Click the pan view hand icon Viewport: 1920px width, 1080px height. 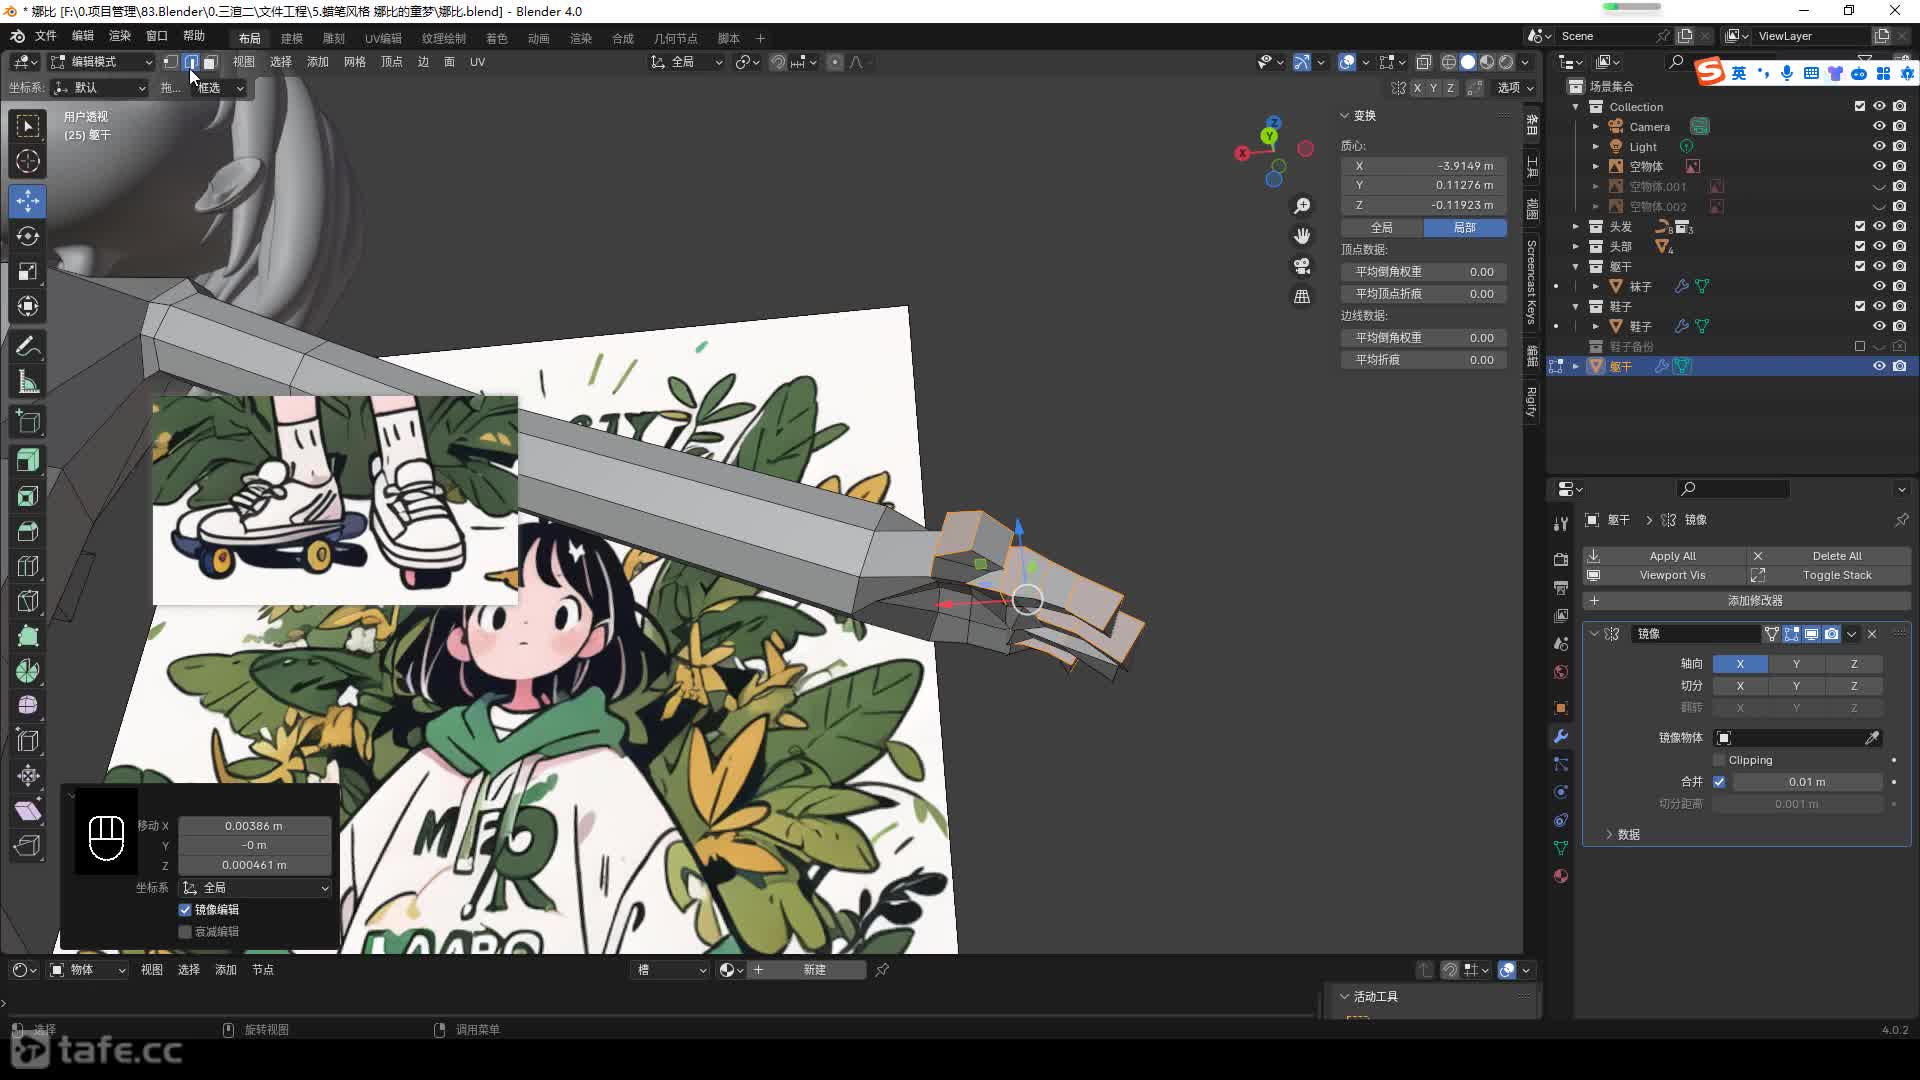click(x=1302, y=236)
